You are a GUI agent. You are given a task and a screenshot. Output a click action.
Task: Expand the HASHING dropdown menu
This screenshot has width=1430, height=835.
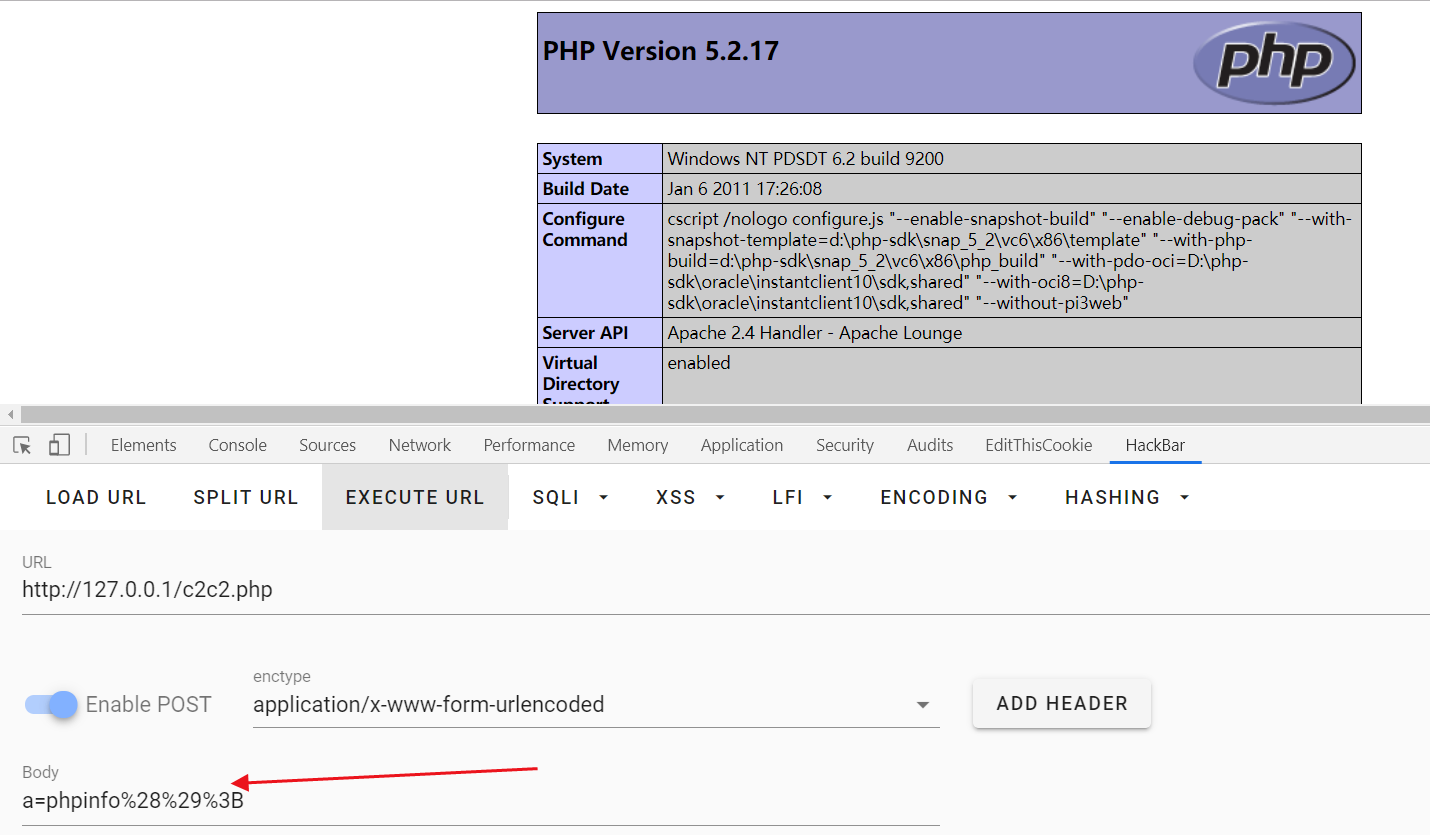(x=1127, y=497)
